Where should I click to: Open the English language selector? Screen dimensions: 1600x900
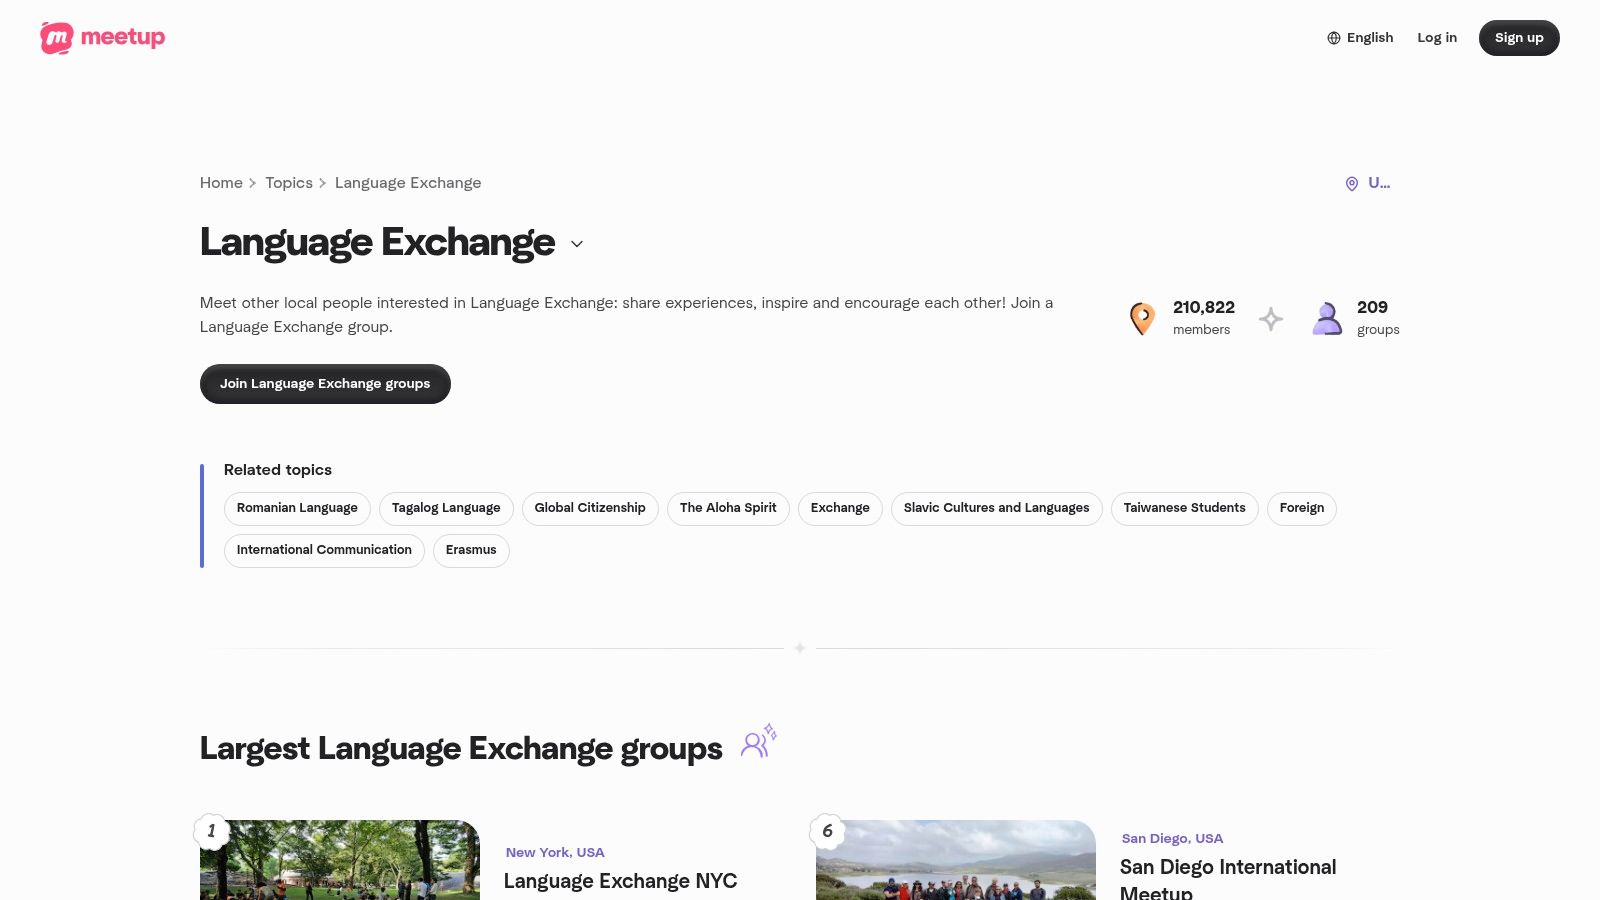[x=1360, y=37]
